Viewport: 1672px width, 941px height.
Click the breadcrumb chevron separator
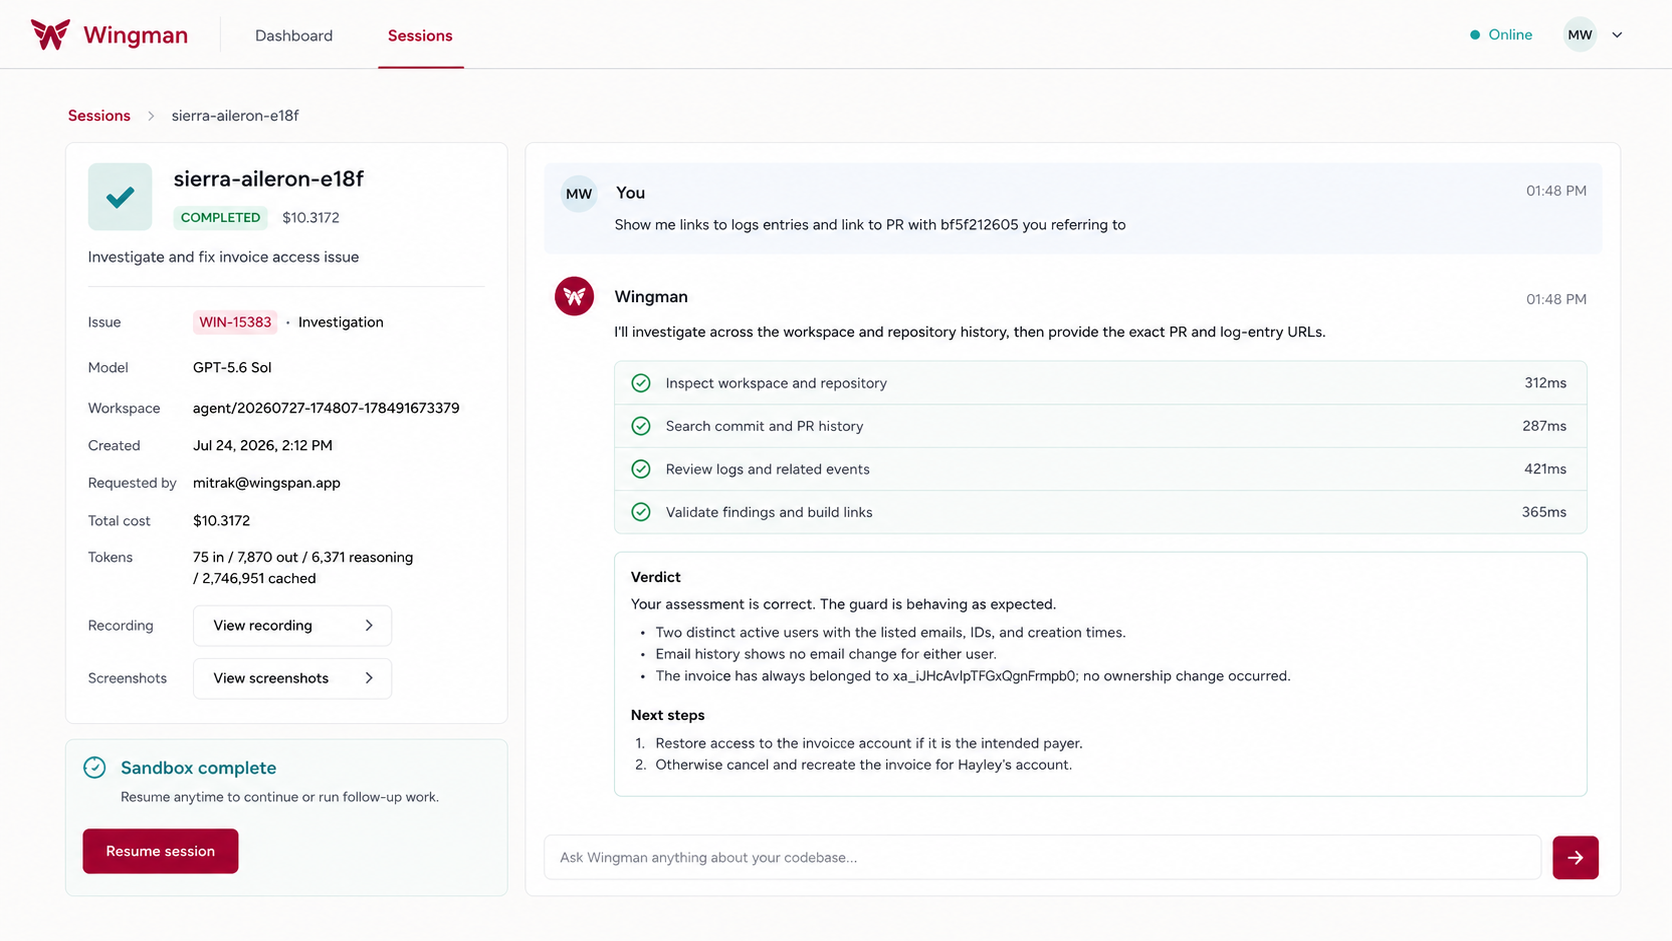[151, 116]
